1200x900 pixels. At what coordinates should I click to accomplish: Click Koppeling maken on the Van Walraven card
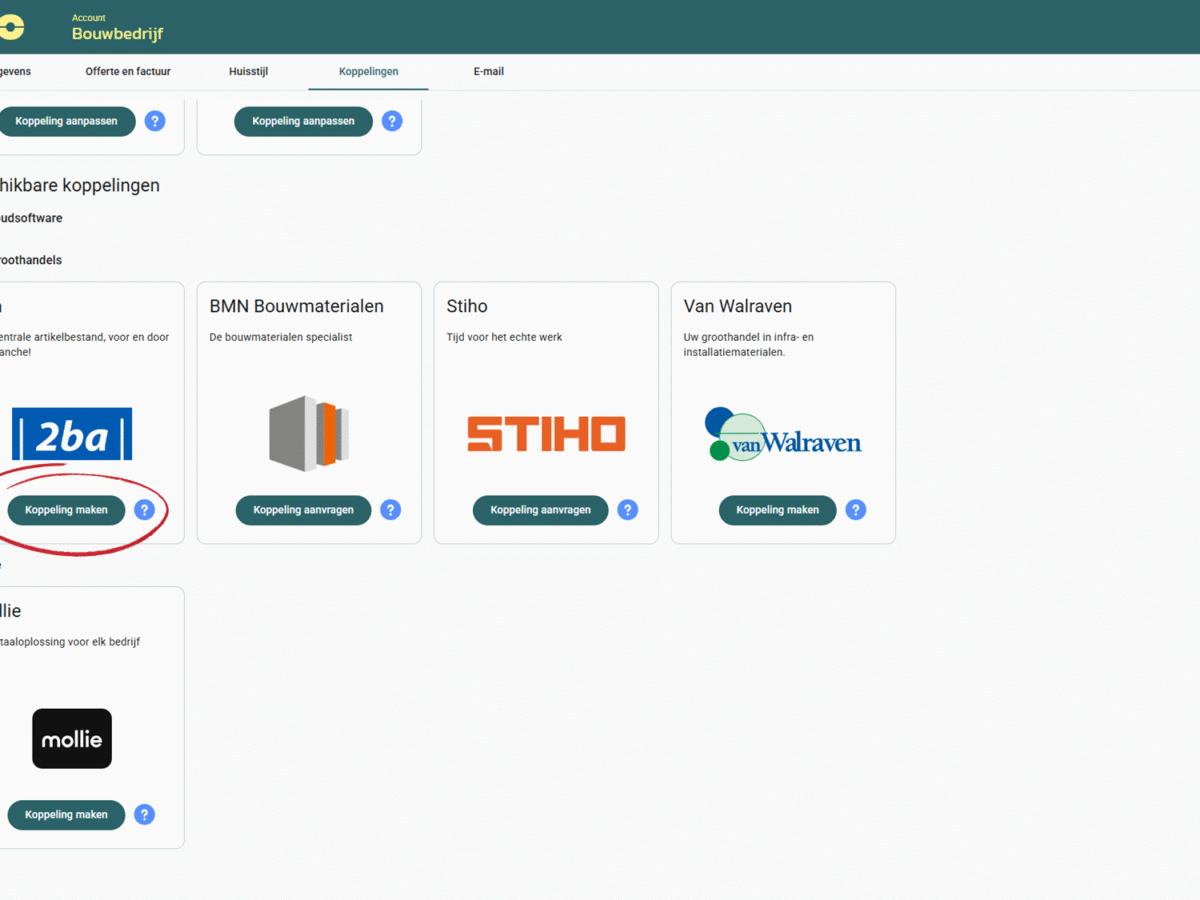tap(777, 510)
